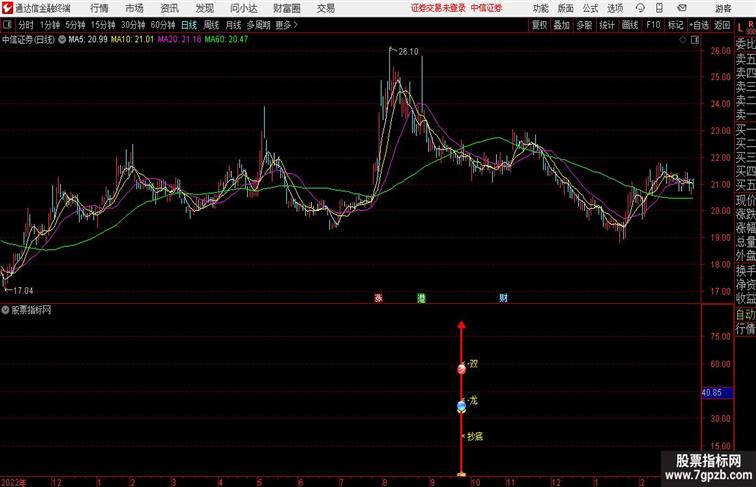Click the 画线 drawing toolbar button
The height and width of the screenshot is (487, 756).
click(x=630, y=25)
